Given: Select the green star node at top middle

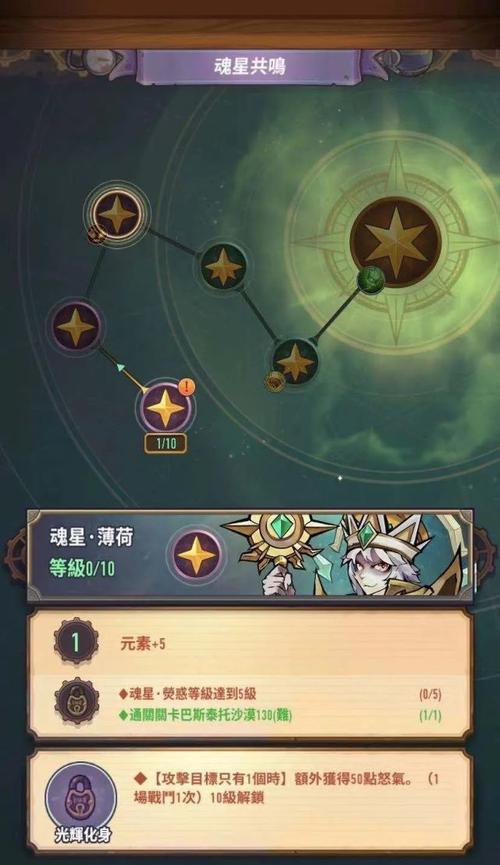Looking at the screenshot, I should tap(223, 266).
